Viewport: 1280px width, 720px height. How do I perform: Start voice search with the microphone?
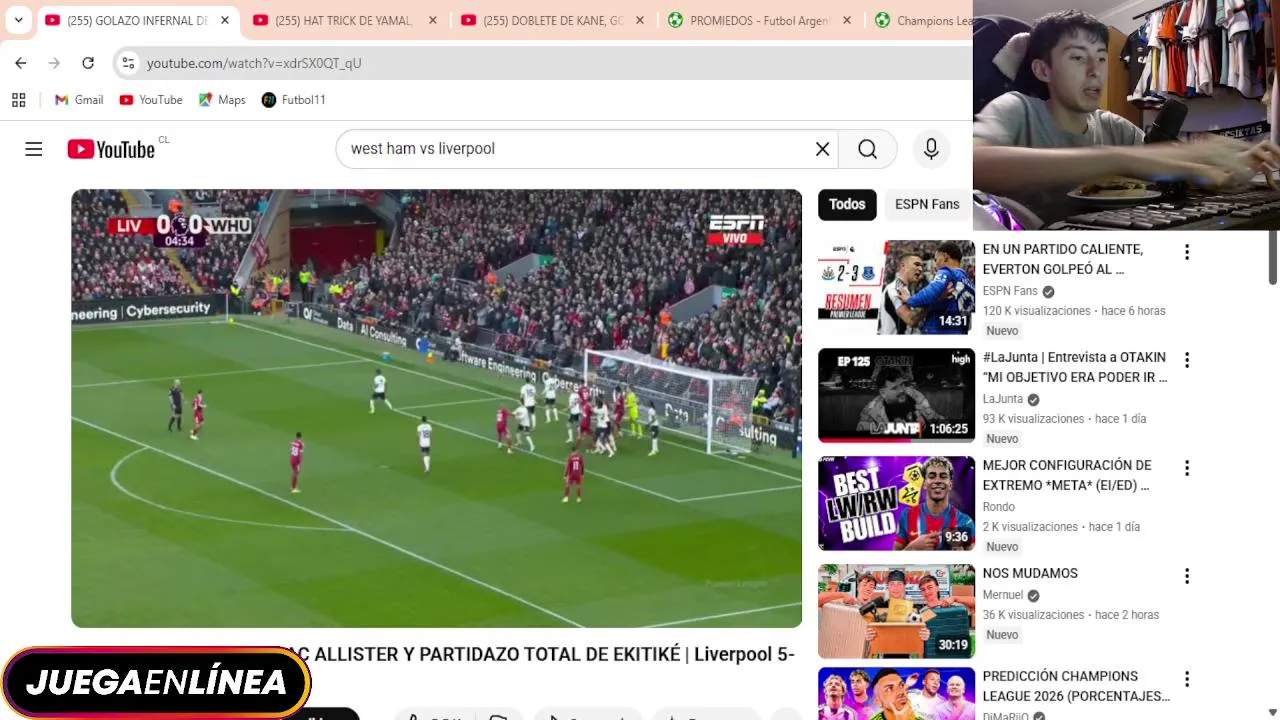(931, 149)
